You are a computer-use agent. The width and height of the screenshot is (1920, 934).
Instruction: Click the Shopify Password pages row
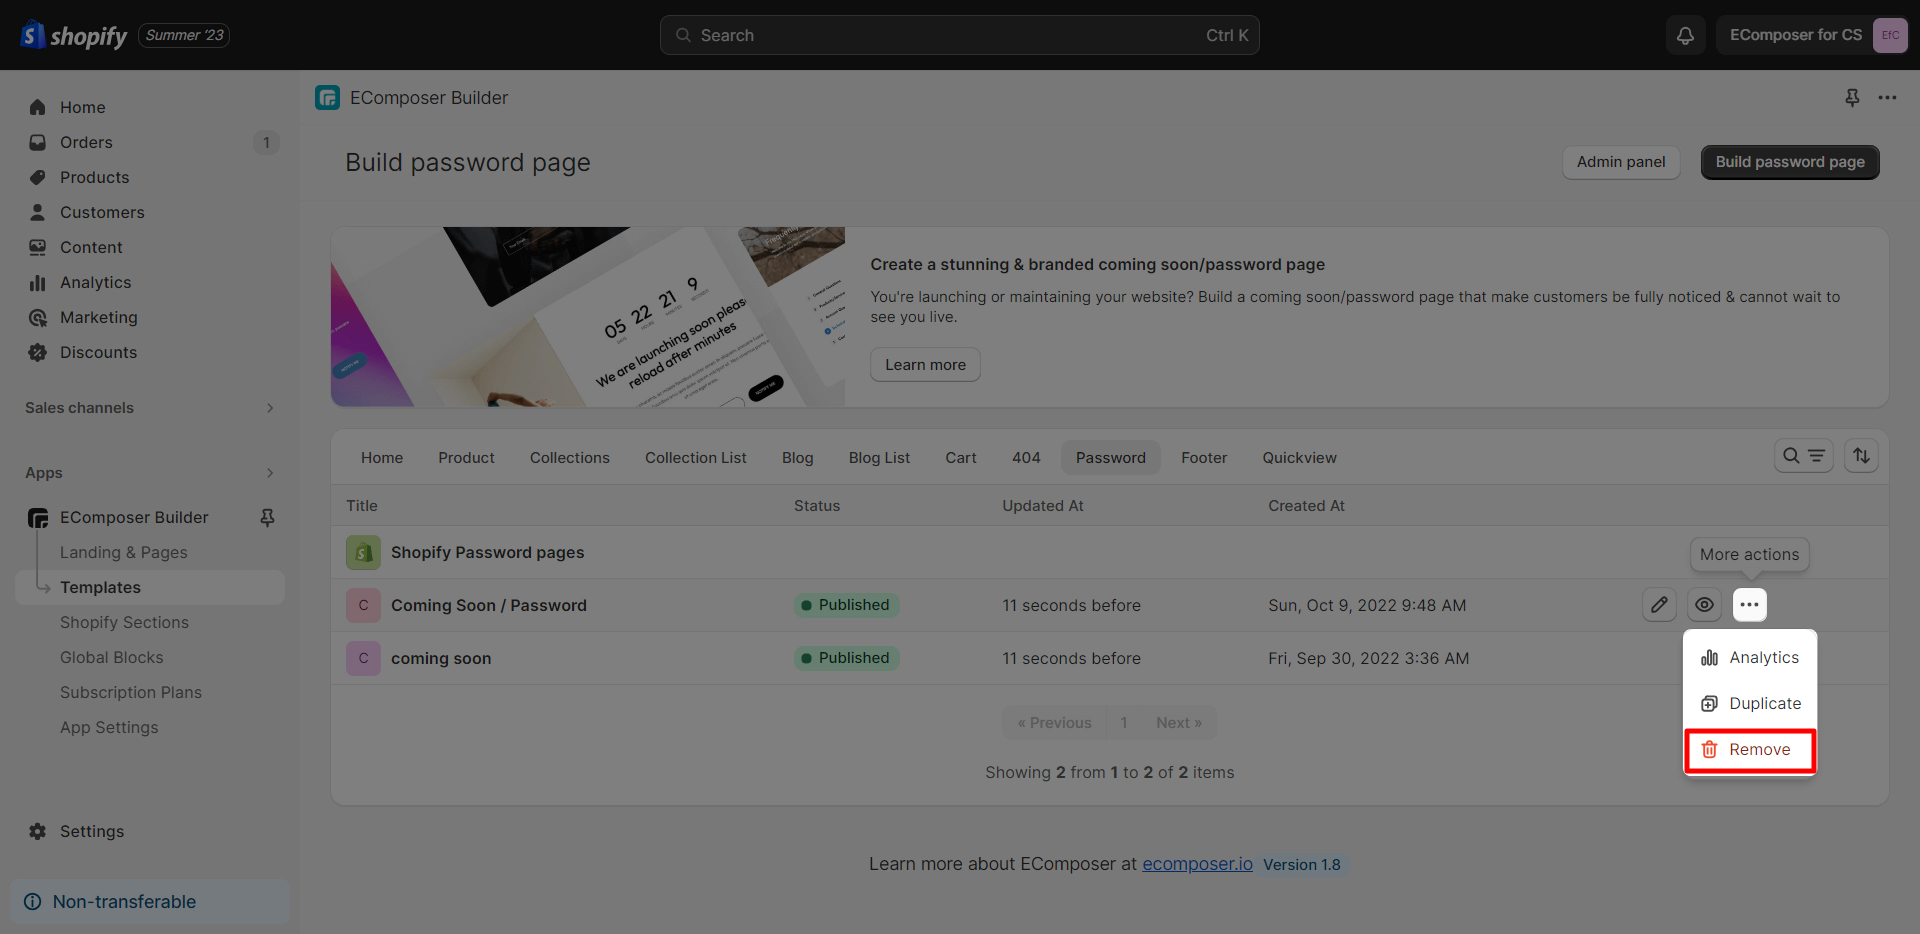1110,552
